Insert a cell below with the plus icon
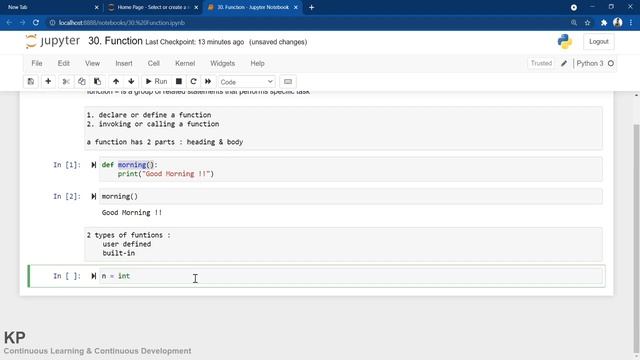Image resolution: width=640 pixels, height=360 pixels. (x=48, y=82)
